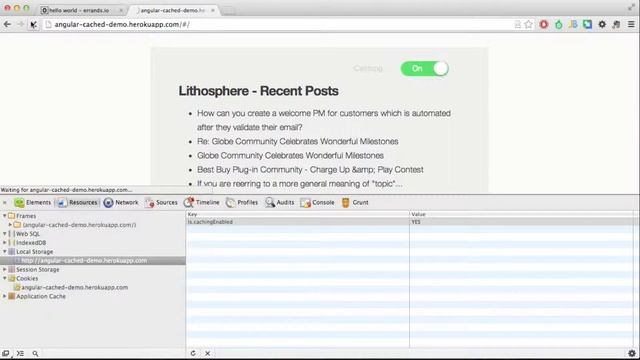
Task: Switch to the Timeline panel
Action: [202, 202]
